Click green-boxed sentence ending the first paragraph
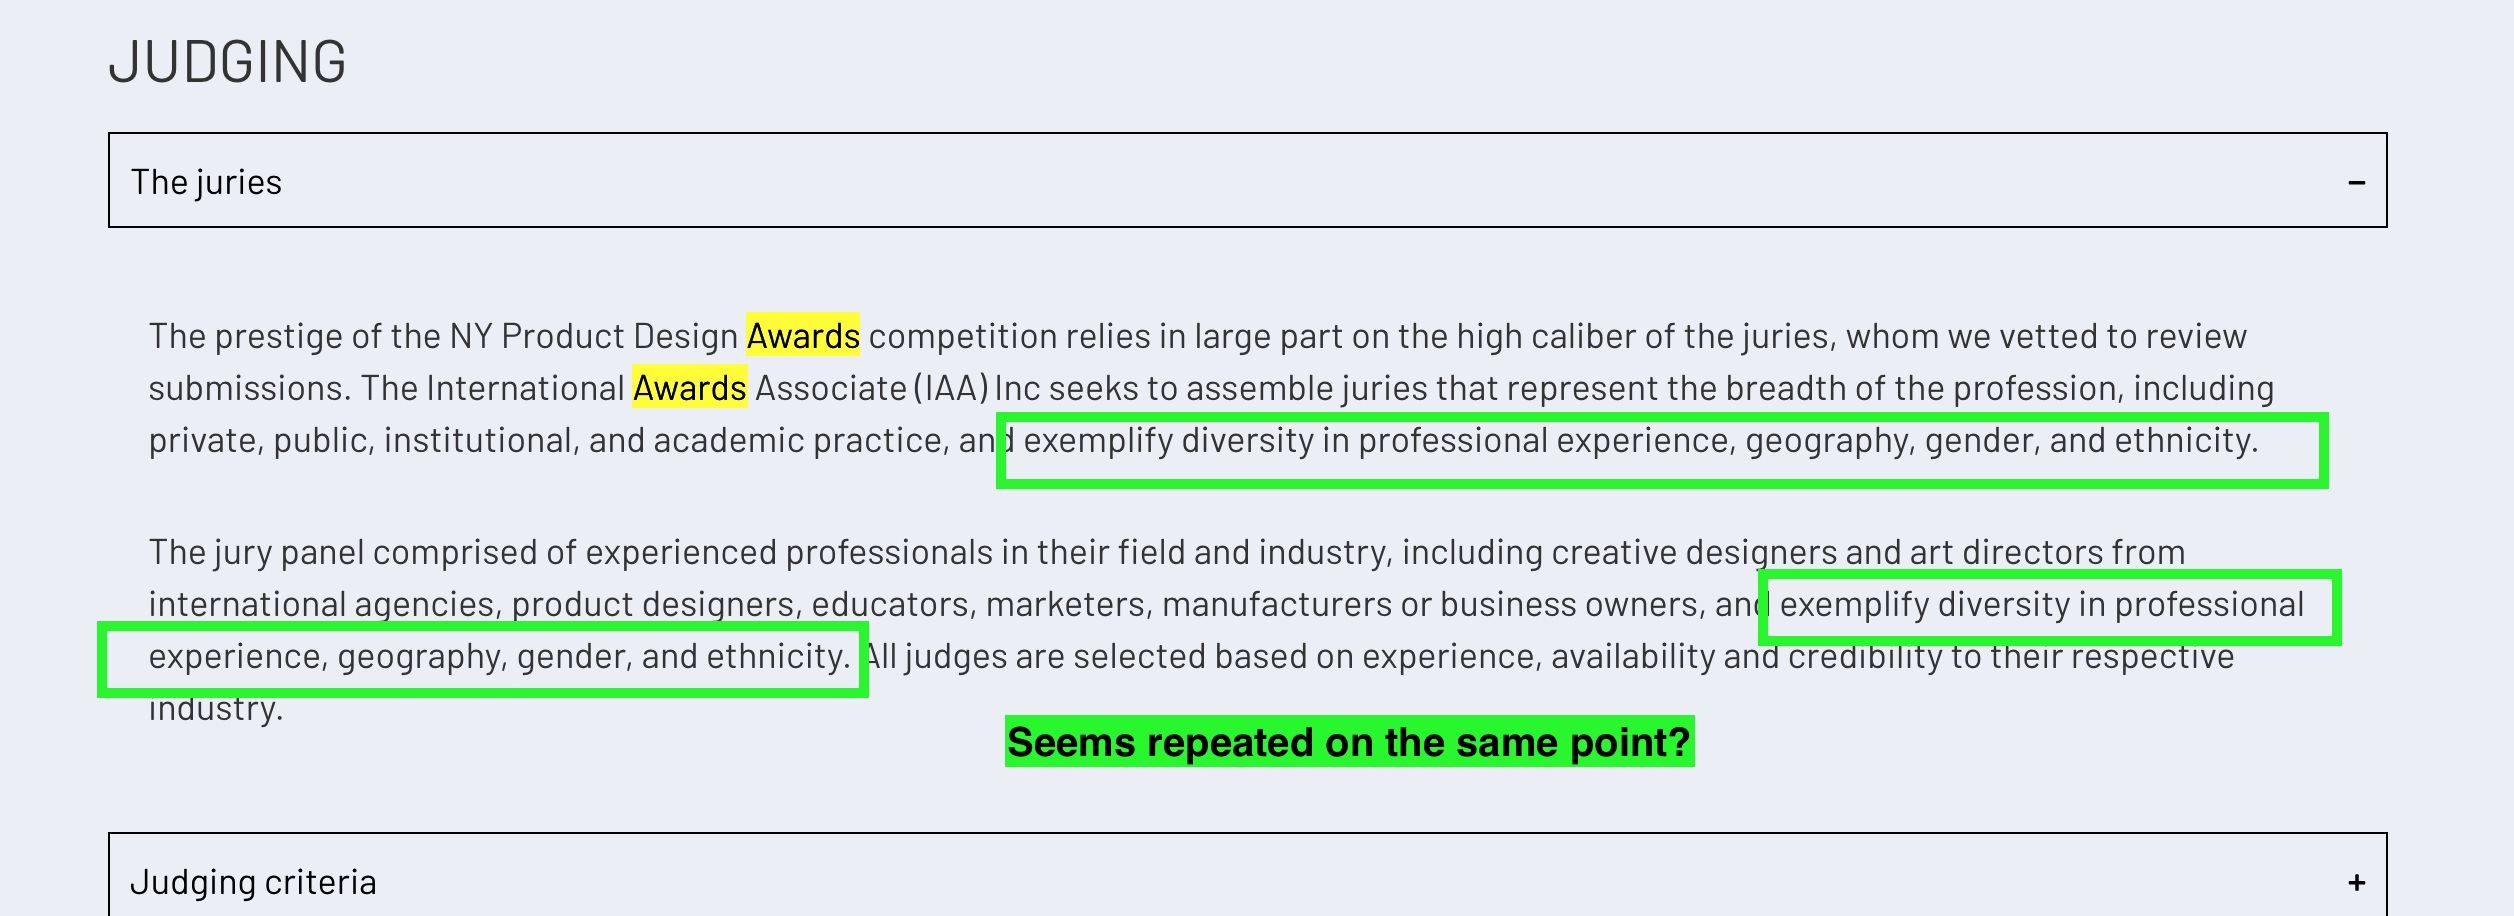2514x916 pixels. pos(1662,450)
